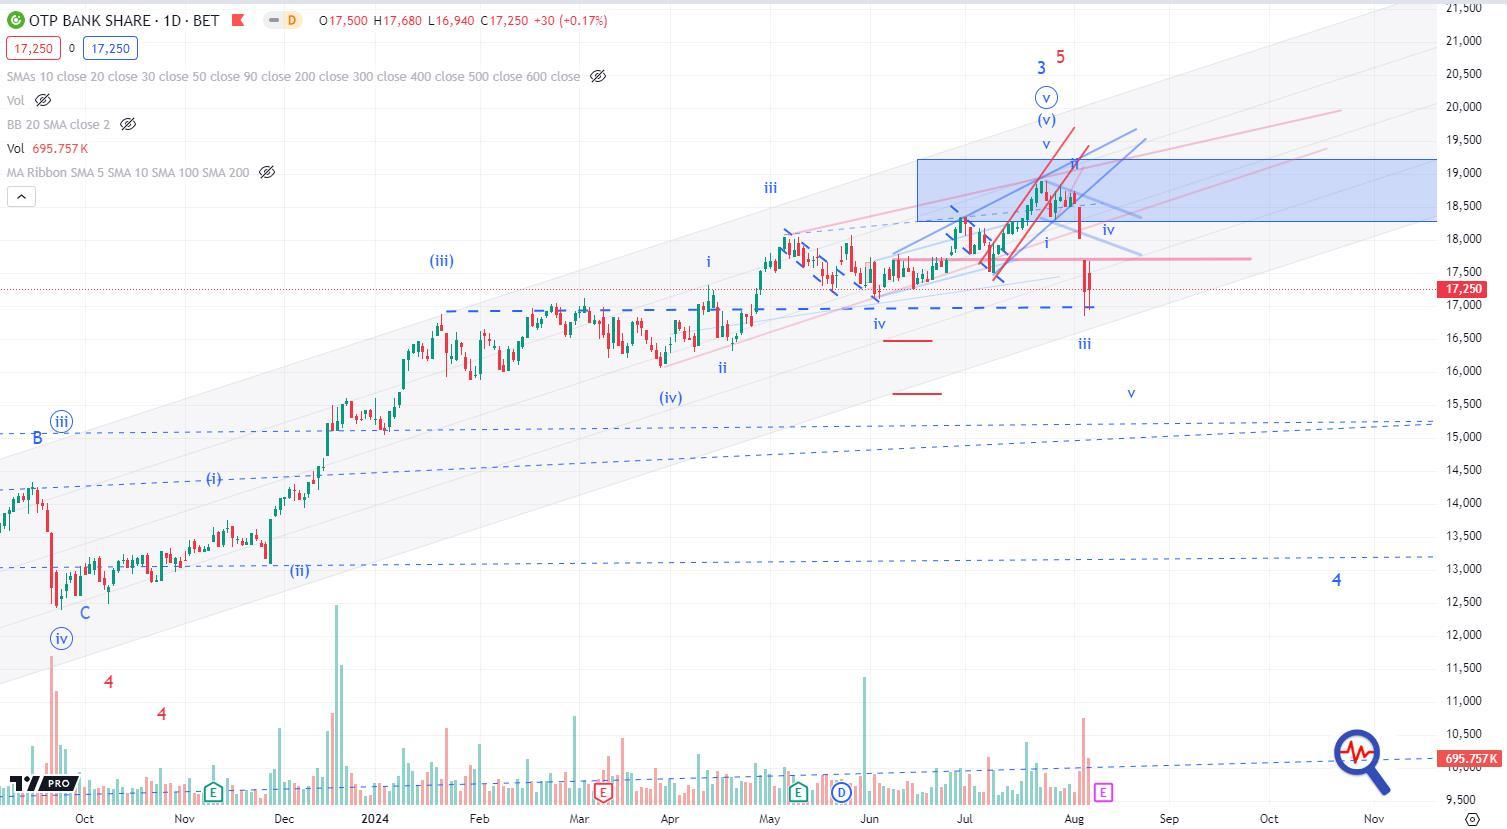1507x829 pixels.
Task: Click the blue buy price 17,250 button
Action: (x=110, y=48)
